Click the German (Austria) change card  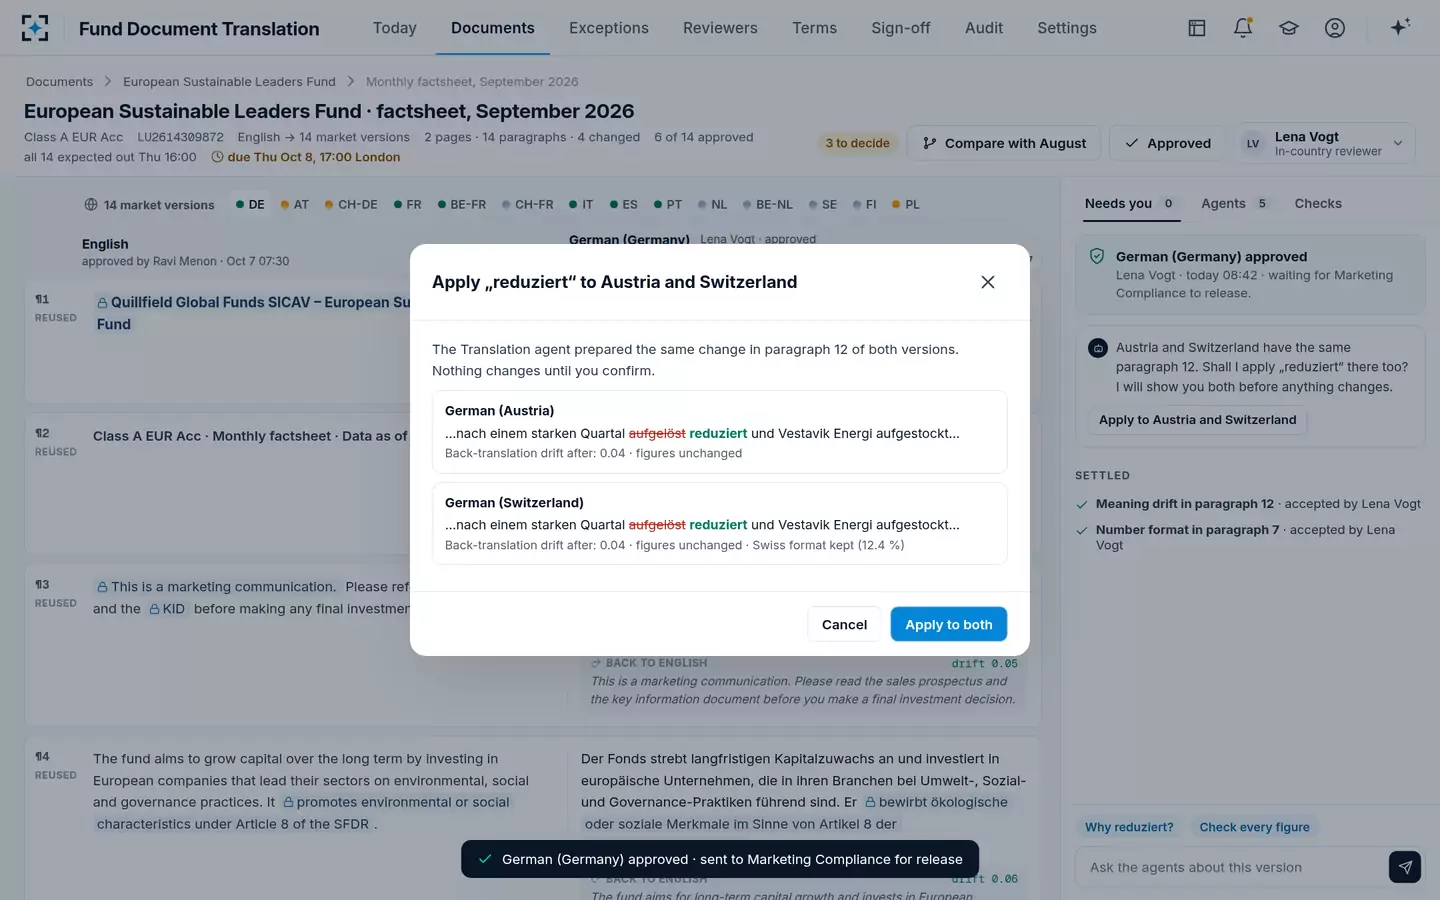[x=720, y=432]
